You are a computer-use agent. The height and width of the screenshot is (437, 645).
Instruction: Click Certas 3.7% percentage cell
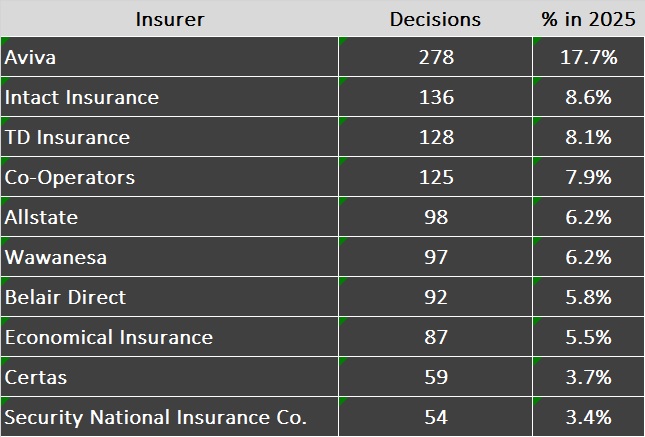[588, 377]
